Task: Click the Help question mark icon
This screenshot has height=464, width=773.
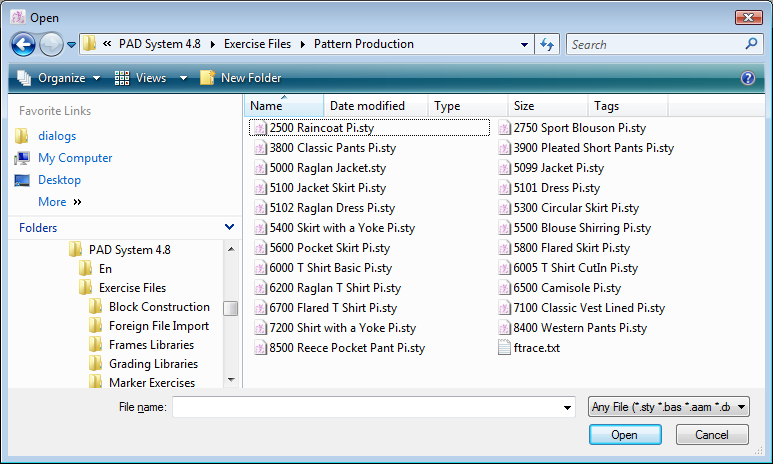Action: tap(747, 78)
